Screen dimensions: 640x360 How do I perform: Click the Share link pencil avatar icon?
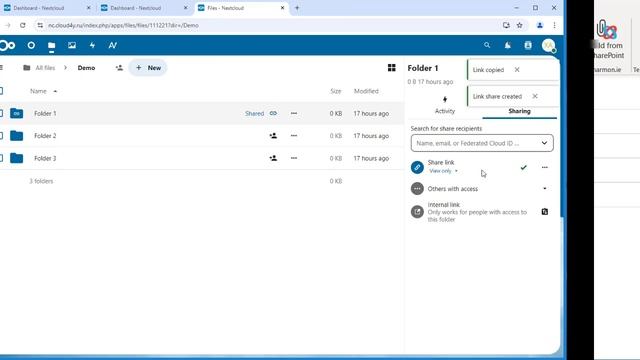pos(417,167)
